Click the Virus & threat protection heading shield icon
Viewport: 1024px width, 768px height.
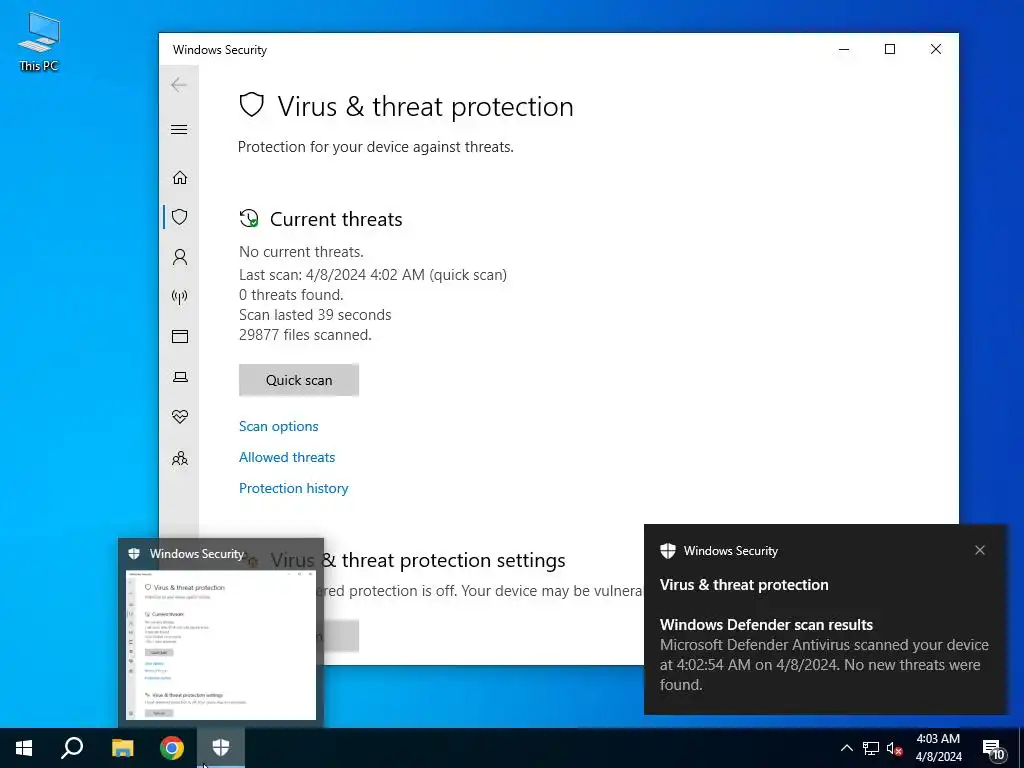tap(251, 105)
